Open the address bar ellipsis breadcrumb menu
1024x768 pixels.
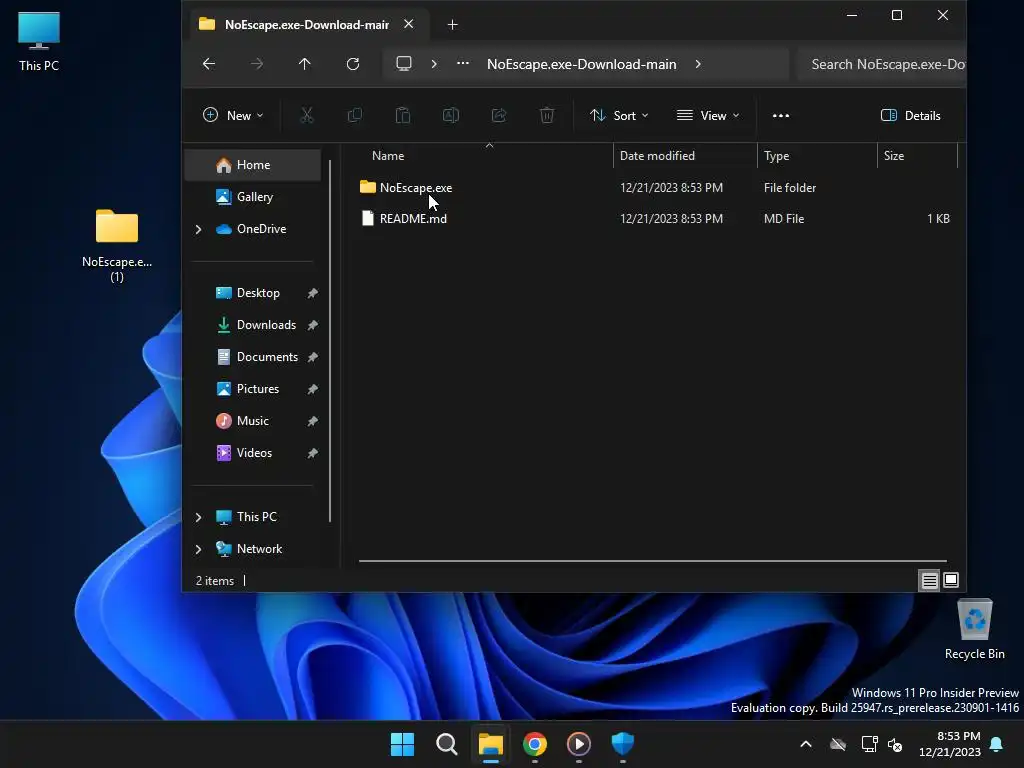click(x=462, y=64)
